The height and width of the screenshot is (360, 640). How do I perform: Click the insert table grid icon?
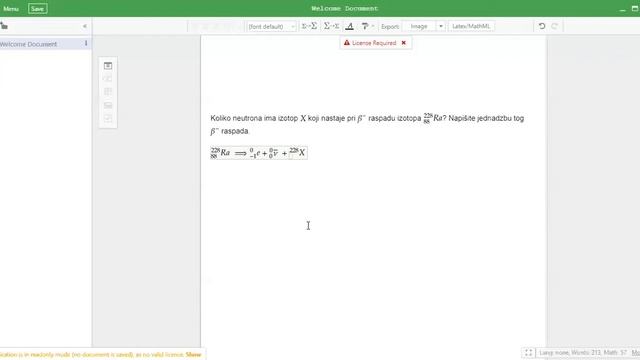click(108, 91)
